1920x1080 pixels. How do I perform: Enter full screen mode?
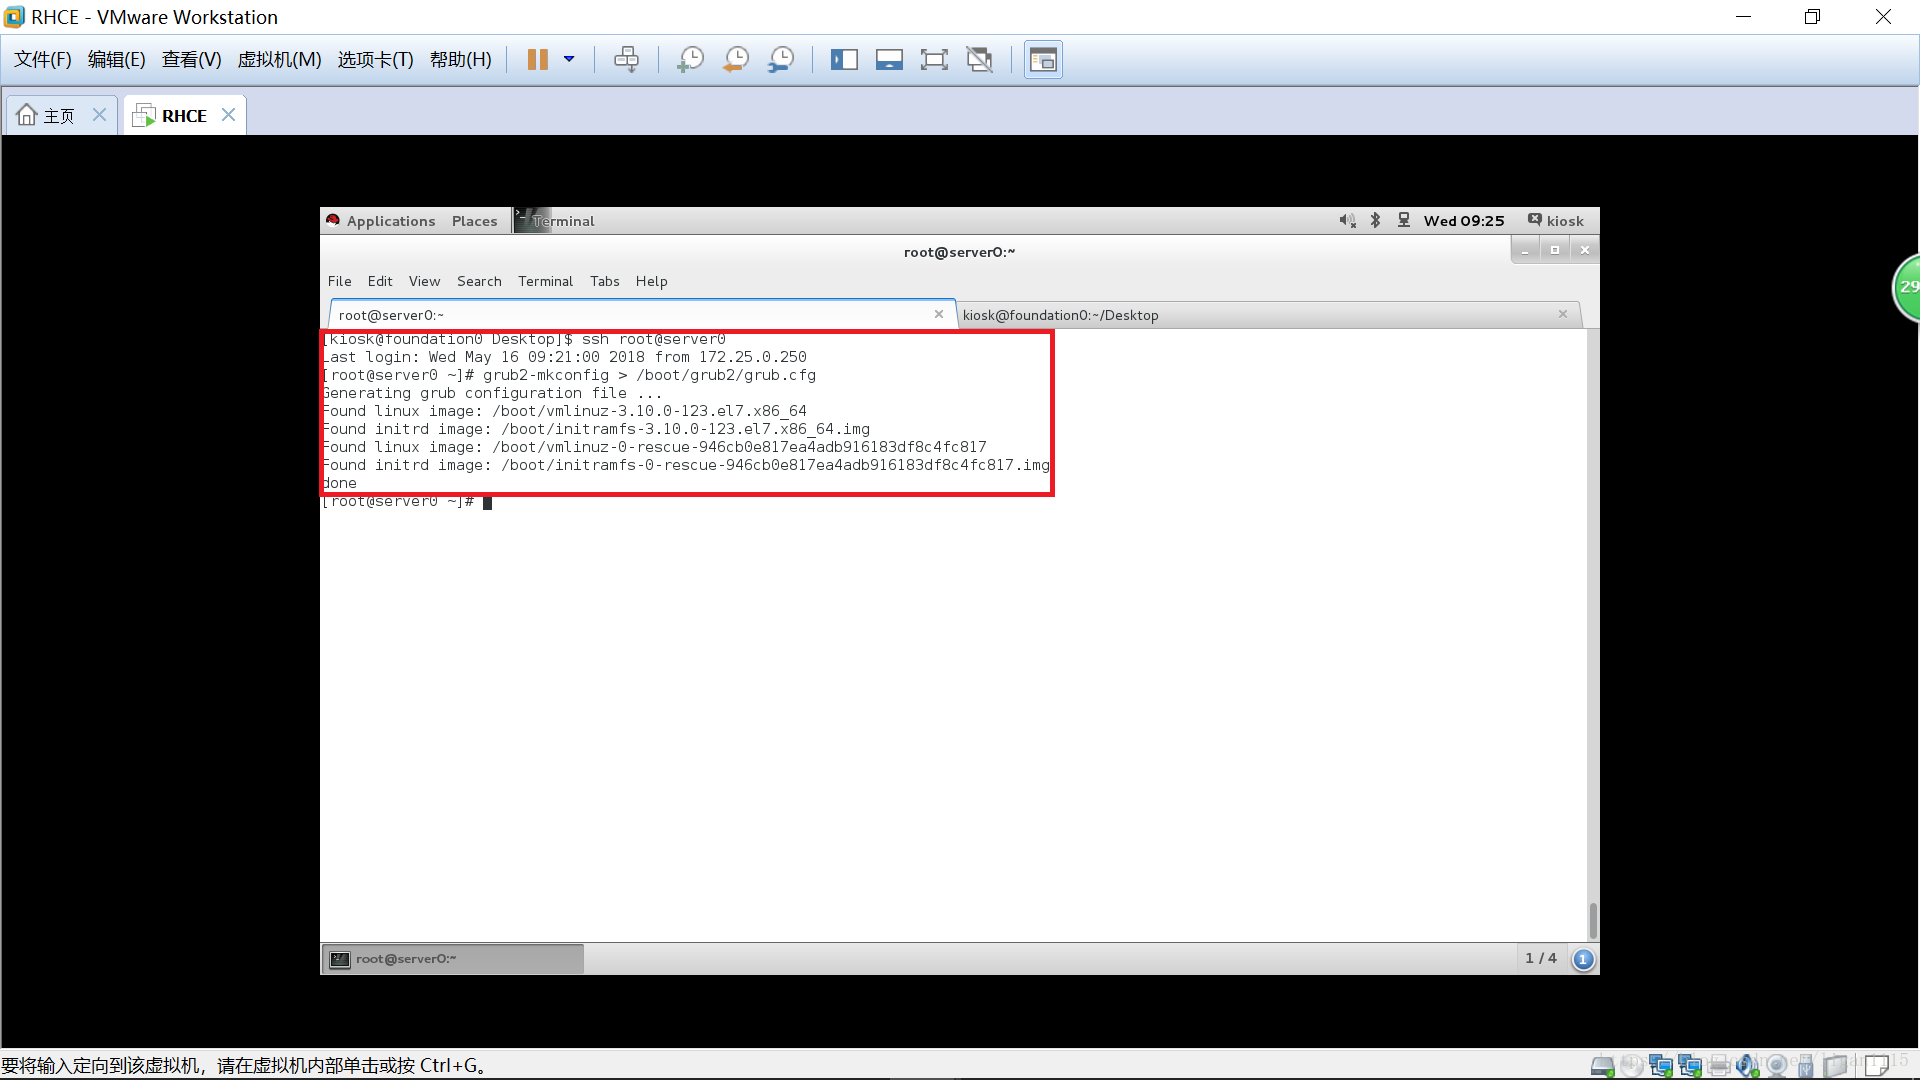(x=934, y=60)
